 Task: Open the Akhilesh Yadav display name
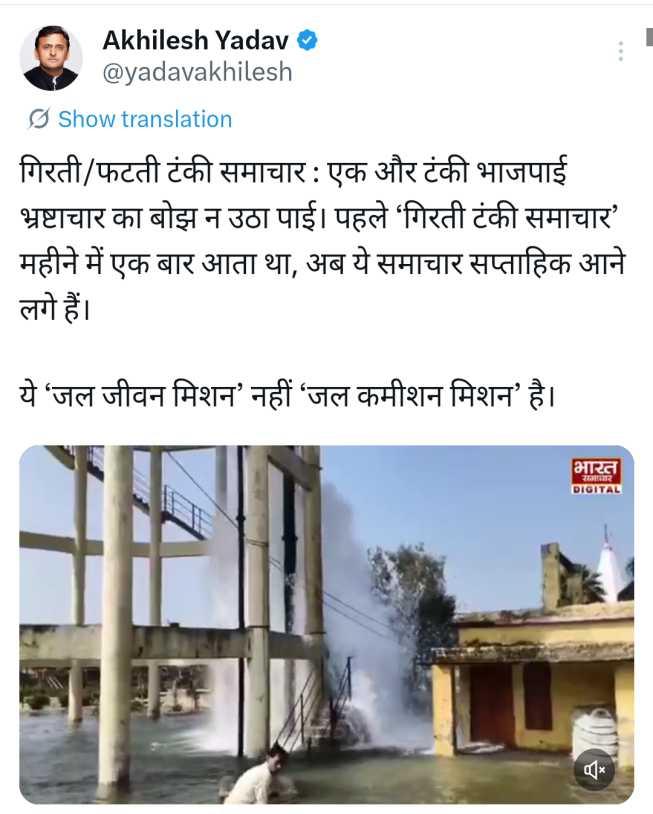pos(196,40)
